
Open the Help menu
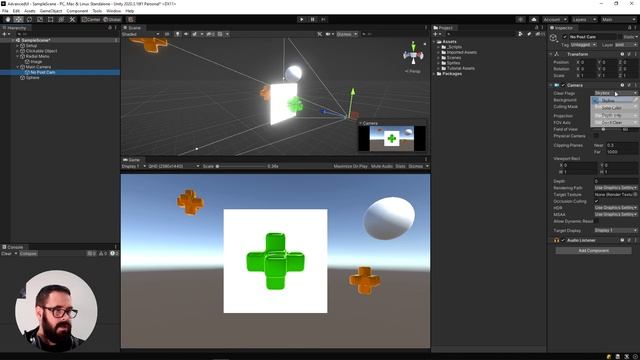pyautogui.click(x=129, y=11)
